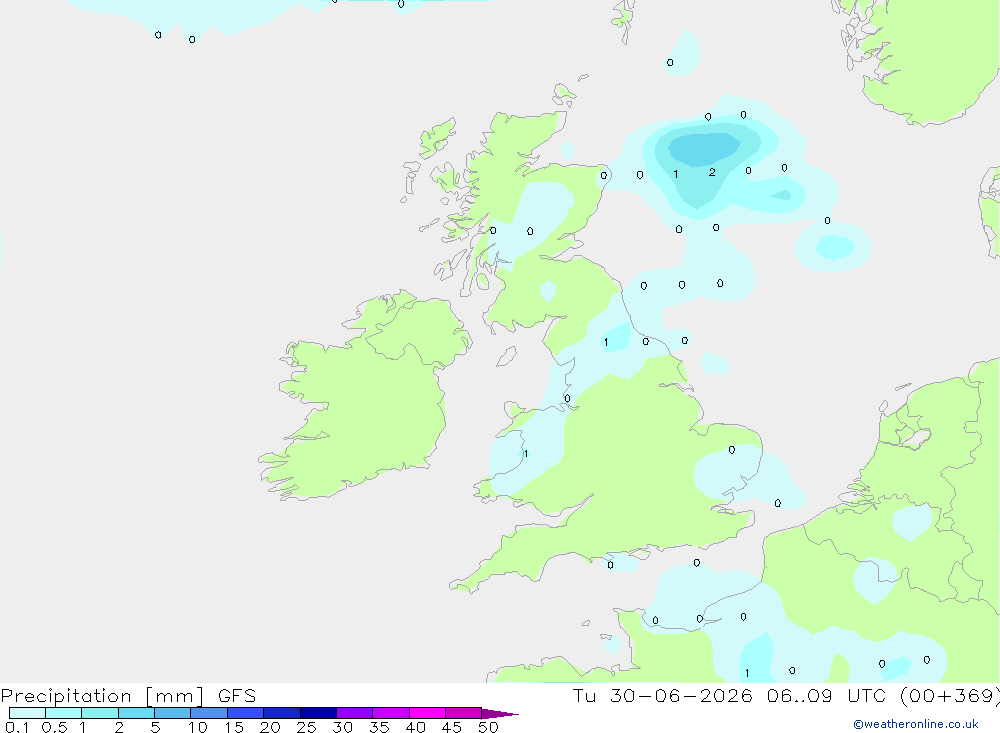The image size is (1000, 733).
Task: Click the 35–40 mm legend color swatch
Action: tap(391, 713)
